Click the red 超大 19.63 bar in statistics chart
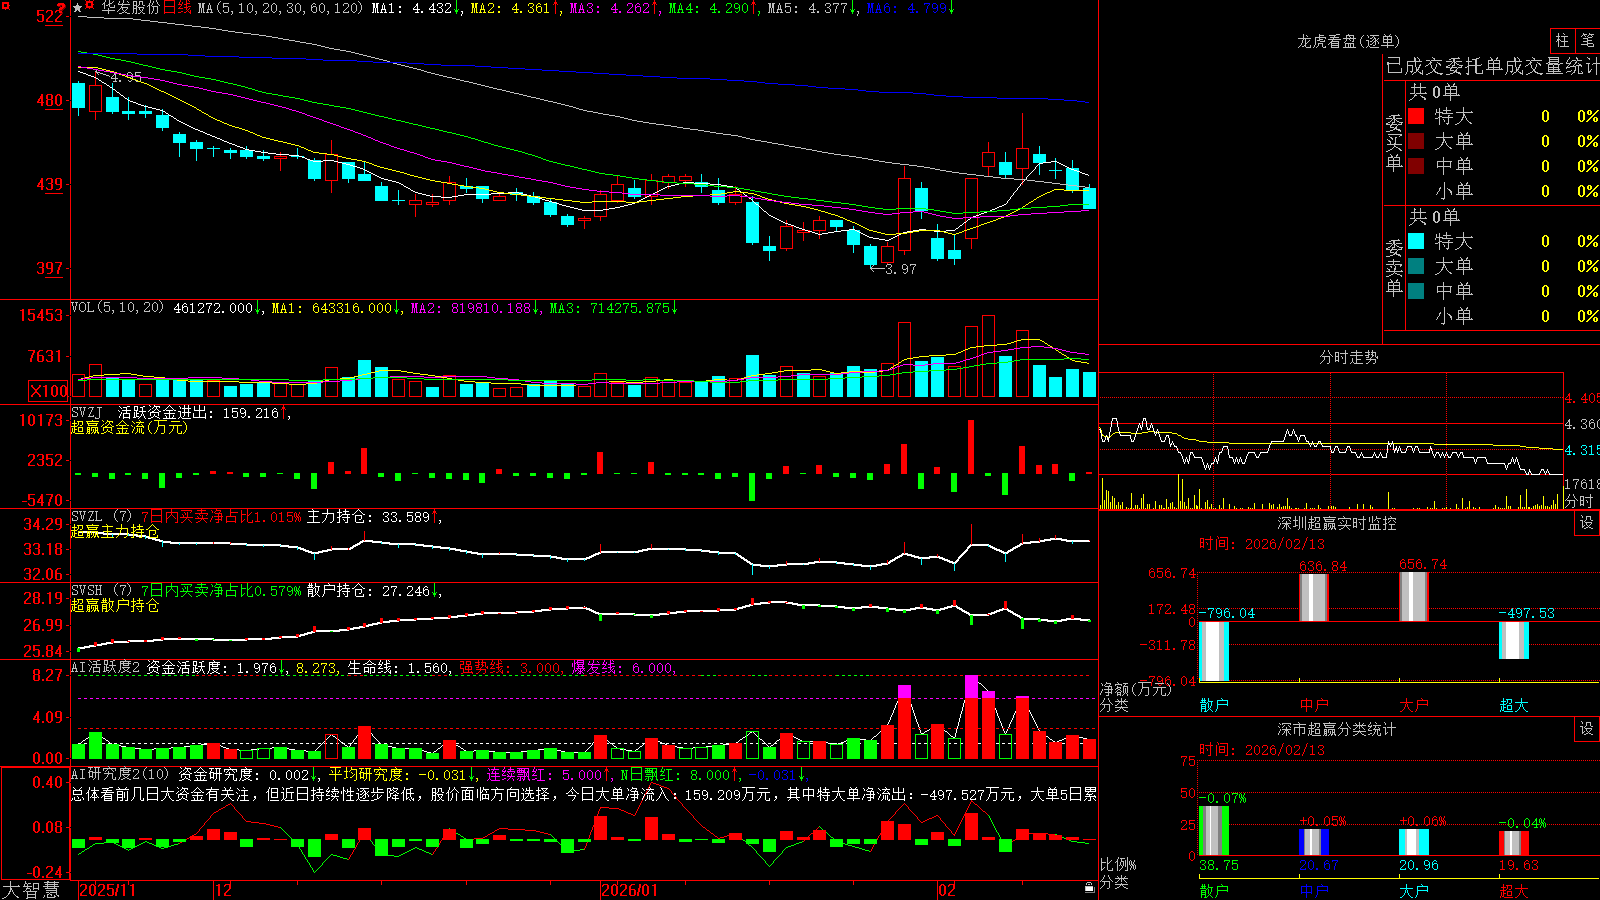 [1514, 843]
